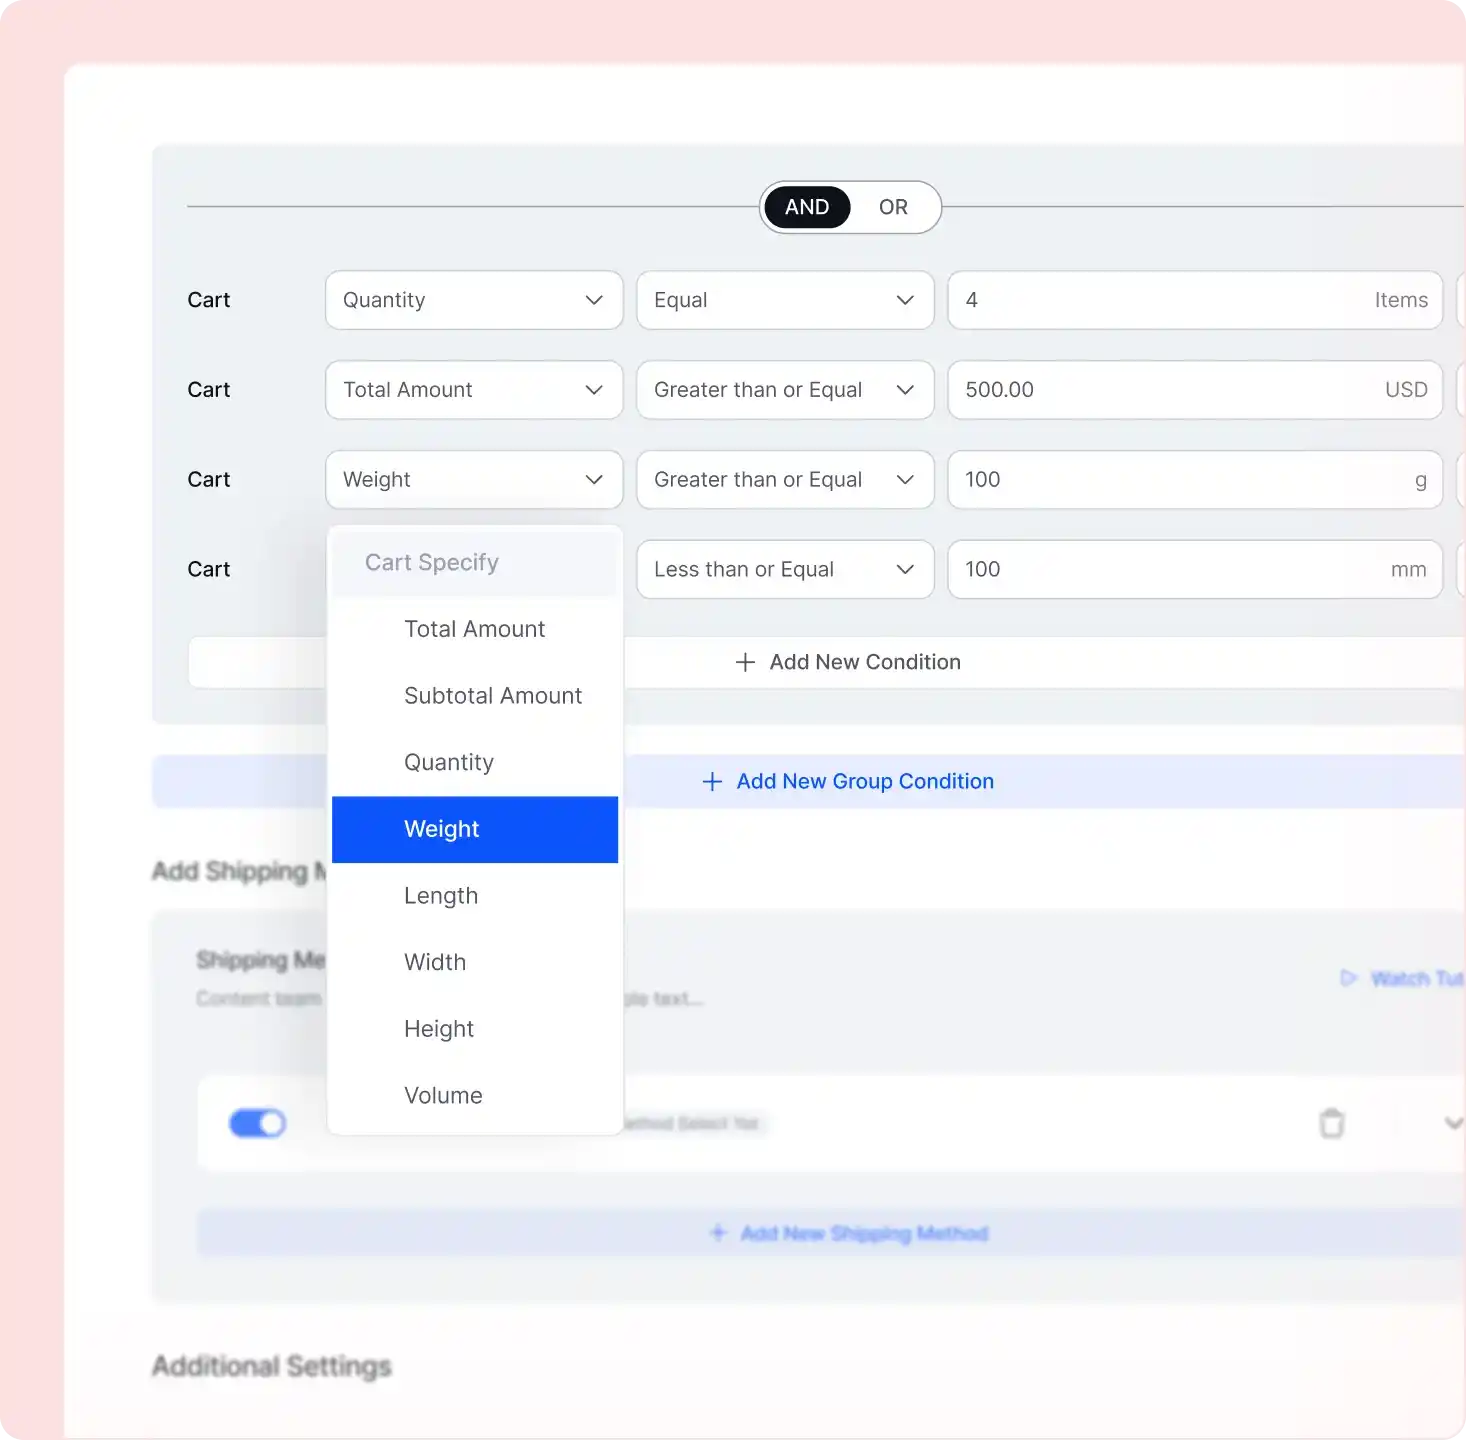
Task: Select Subtotal Amount from the dropdown list
Action: [x=492, y=696]
